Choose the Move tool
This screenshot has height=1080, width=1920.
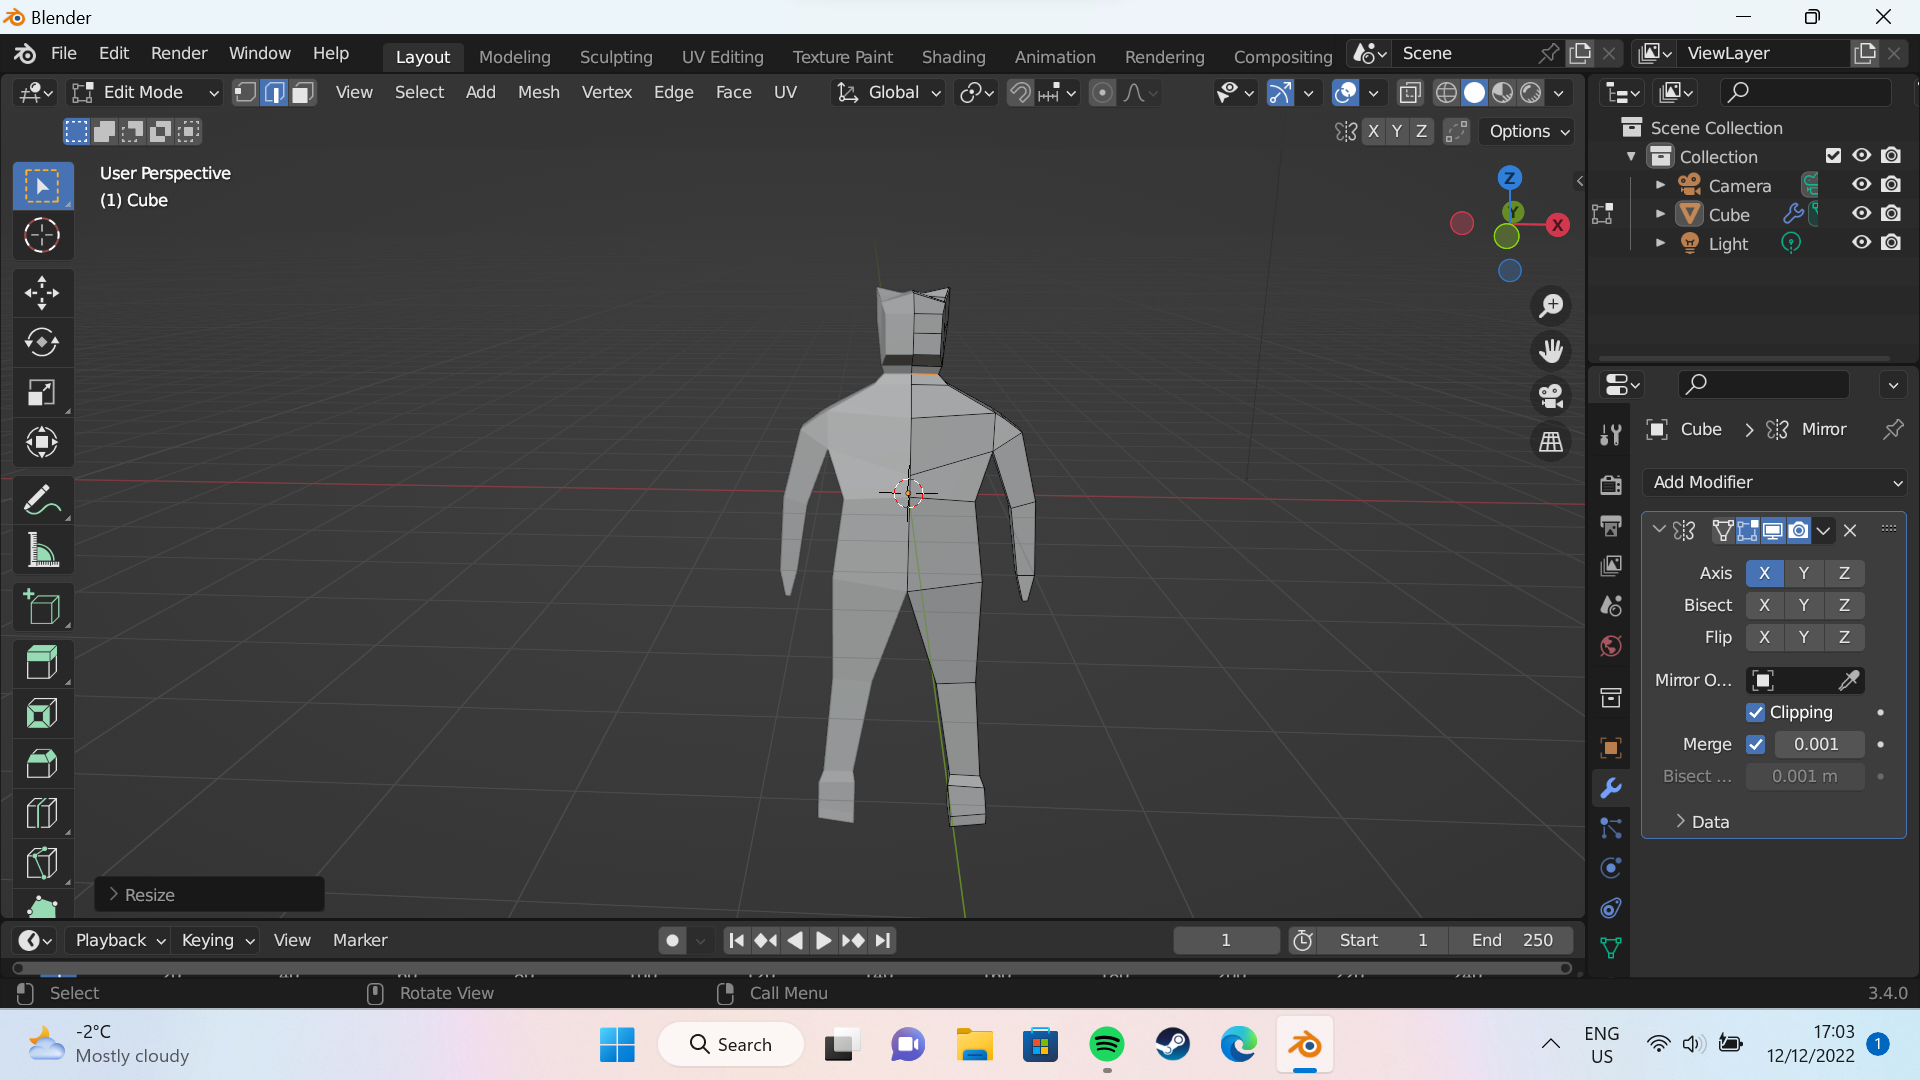[42, 293]
